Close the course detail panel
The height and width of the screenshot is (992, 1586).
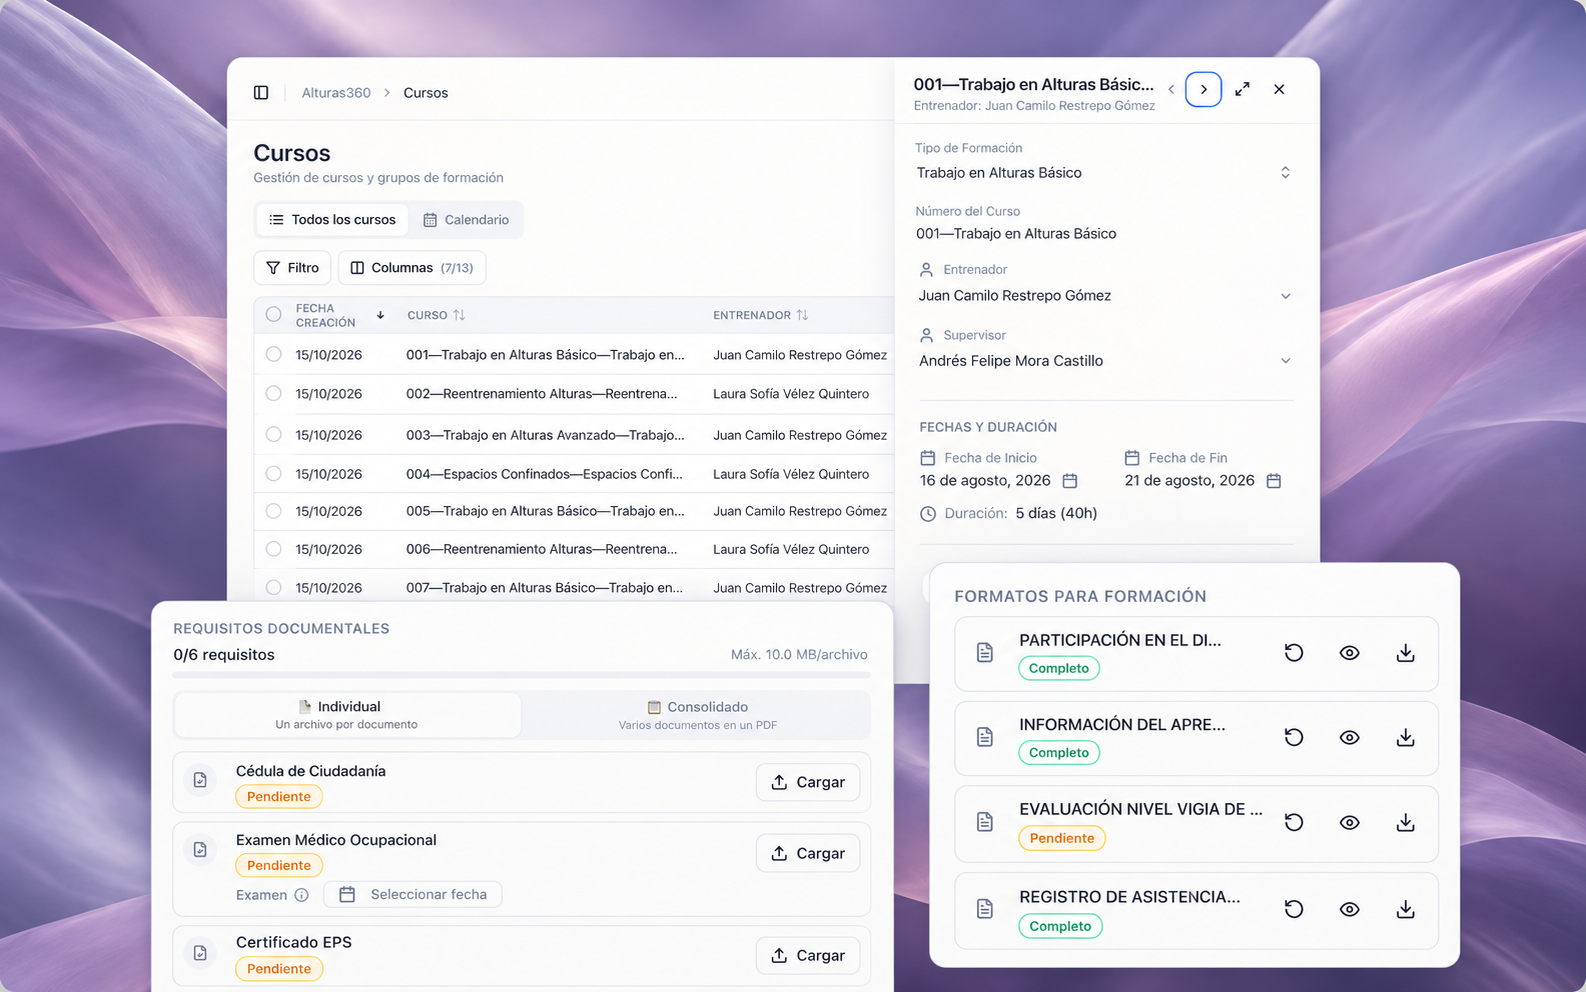click(1279, 89)
